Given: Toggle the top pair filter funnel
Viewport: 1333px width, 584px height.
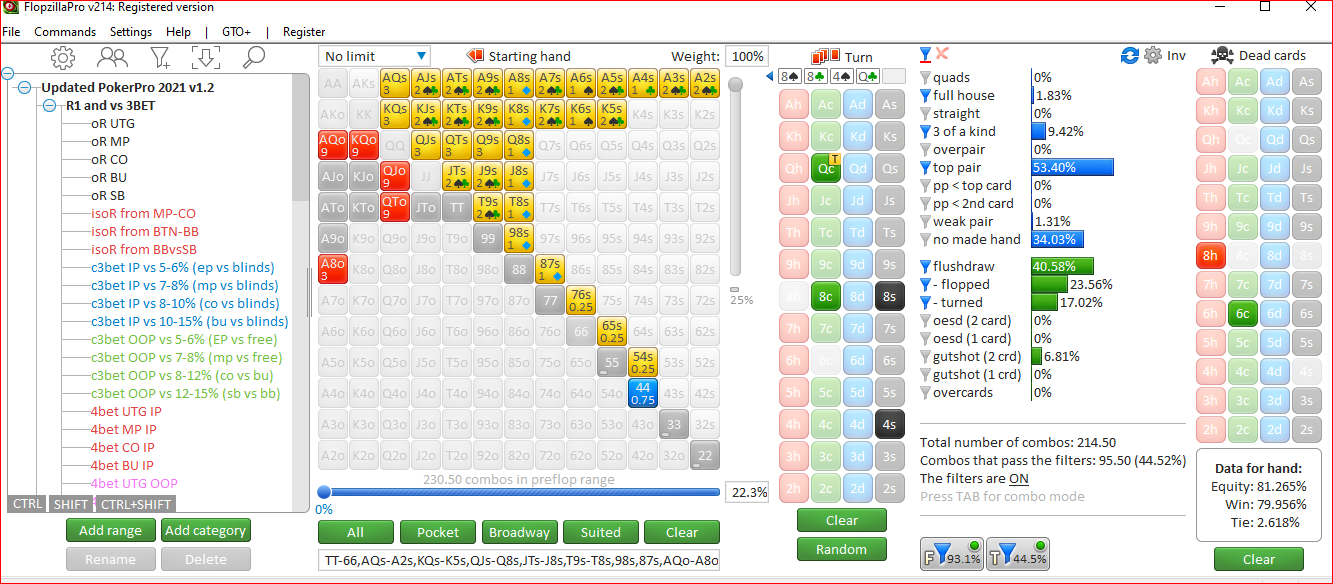Looking at the screenshot, I should click(925, 168).
